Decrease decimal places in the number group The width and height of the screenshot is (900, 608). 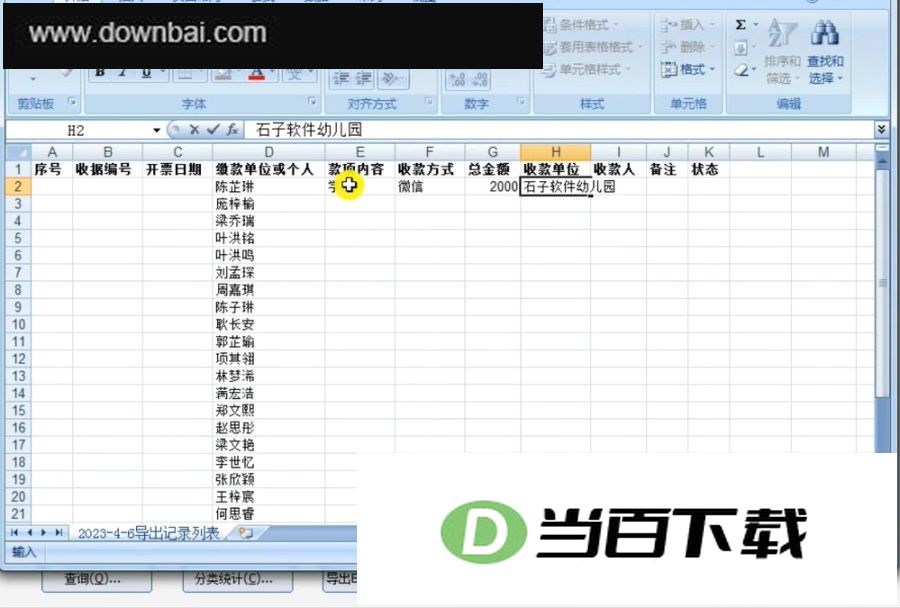click(480, 79)
